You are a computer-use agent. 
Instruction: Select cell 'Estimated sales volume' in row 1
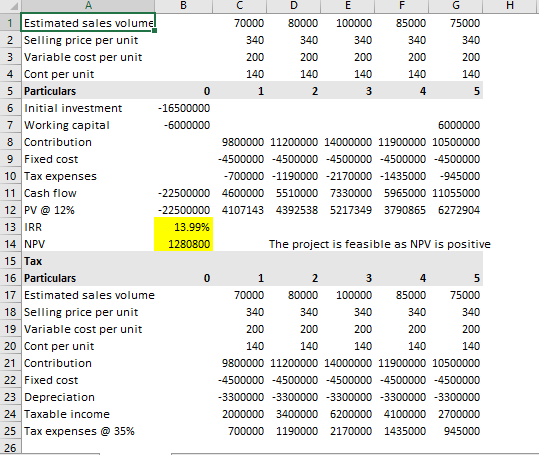[x=88, y=23]
